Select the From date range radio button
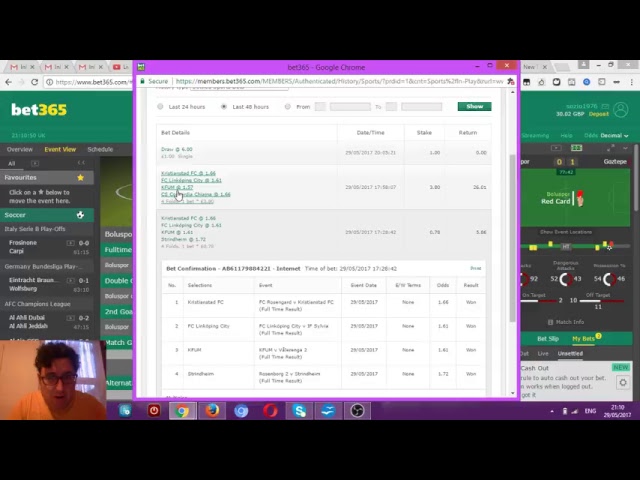The height and width of the screenshot is (480, 640). coord(288,107)
